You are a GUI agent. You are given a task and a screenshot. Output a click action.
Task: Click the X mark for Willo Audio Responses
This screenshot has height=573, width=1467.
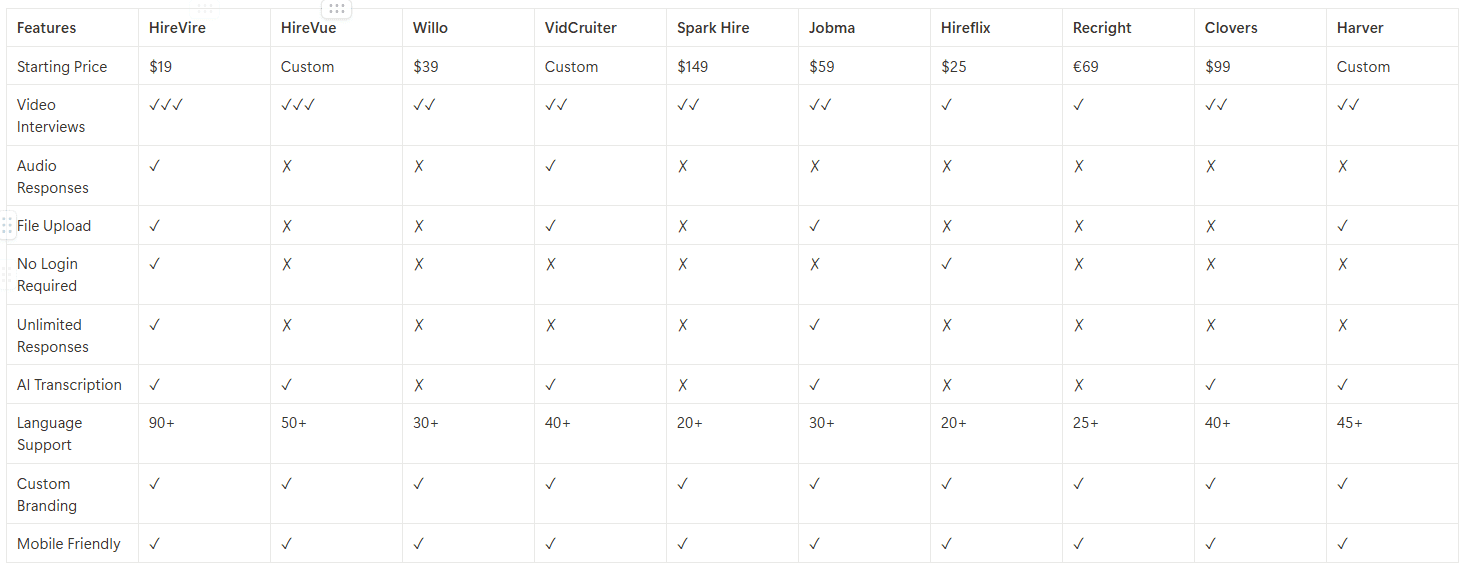[419, 166]
